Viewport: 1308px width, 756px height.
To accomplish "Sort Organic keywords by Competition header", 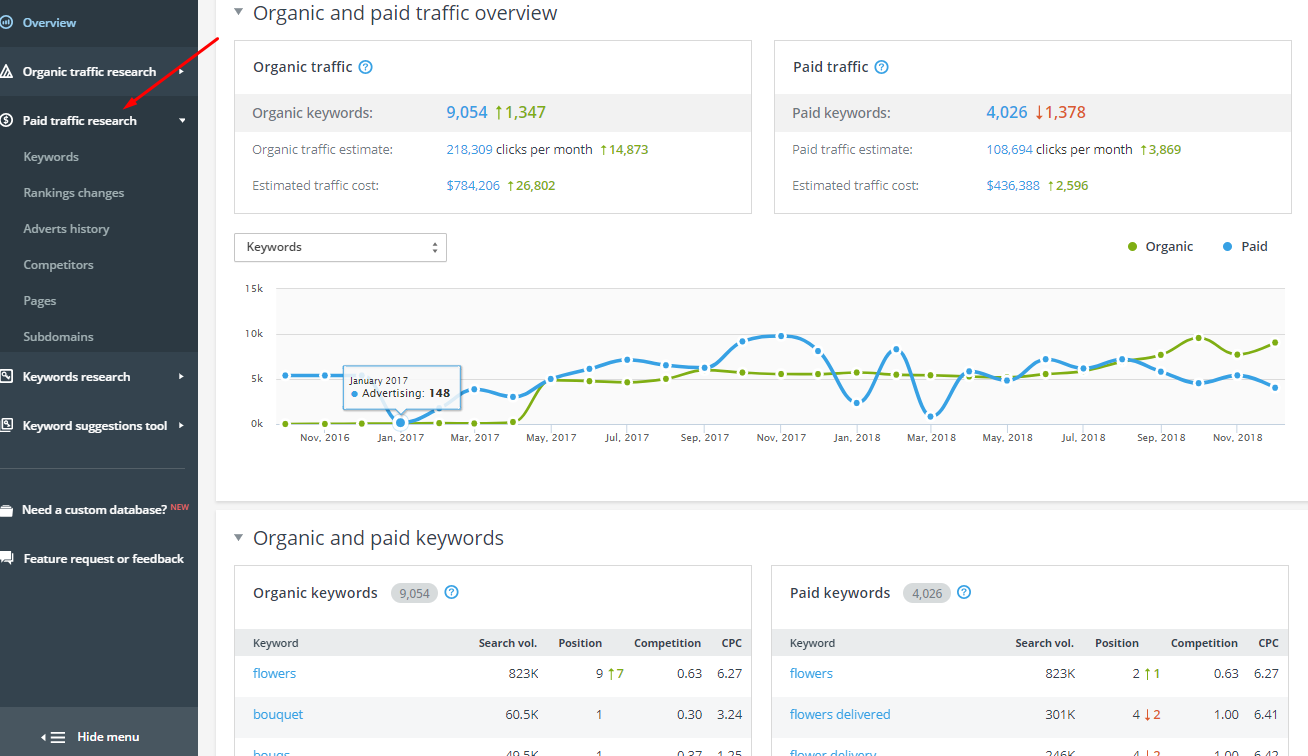I will (x=668, y=643).
